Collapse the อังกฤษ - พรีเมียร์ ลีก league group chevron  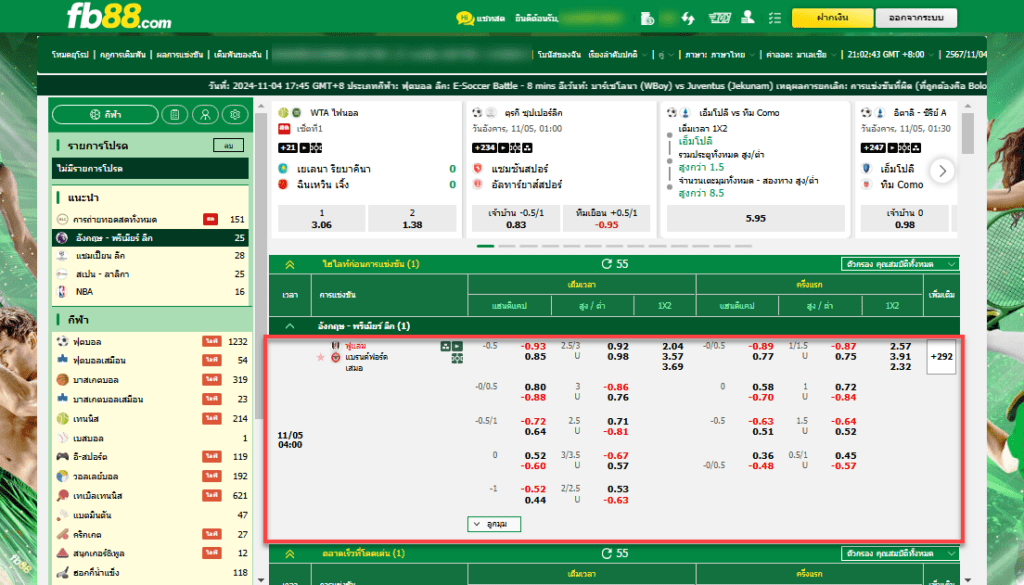[x=290, y=326]
